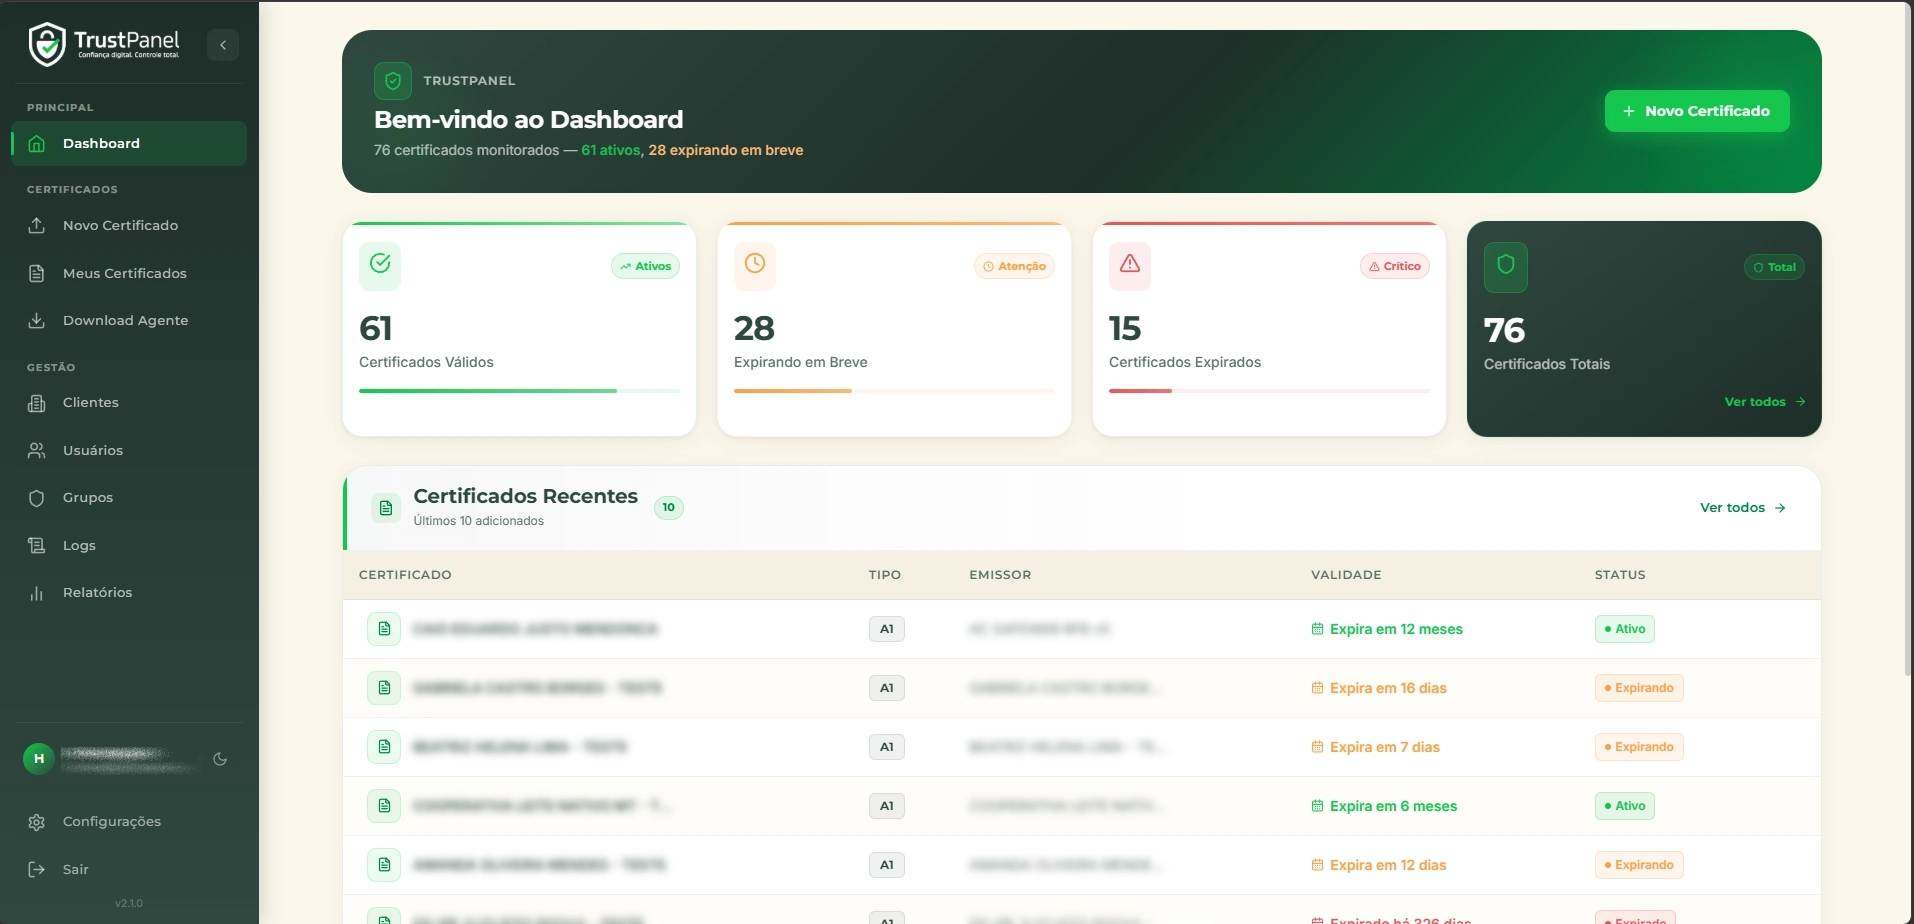The image size is (1914, 924).
Task: Click the Grupos shield icon
Action: click(37, 497)
